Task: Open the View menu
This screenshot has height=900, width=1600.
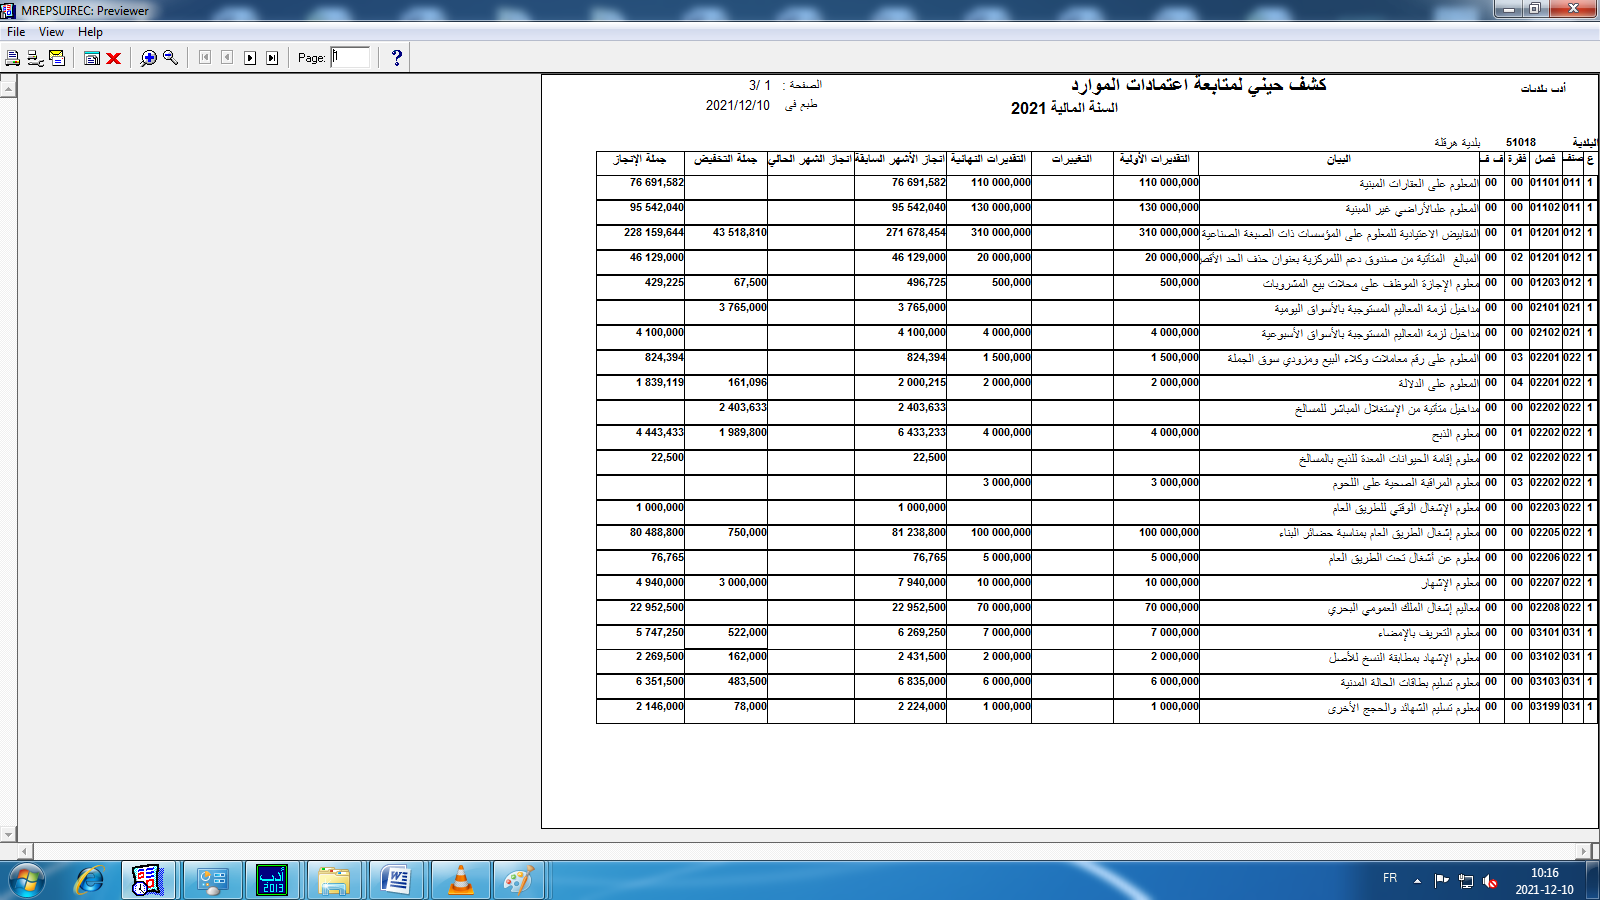Action: [51, 32]
